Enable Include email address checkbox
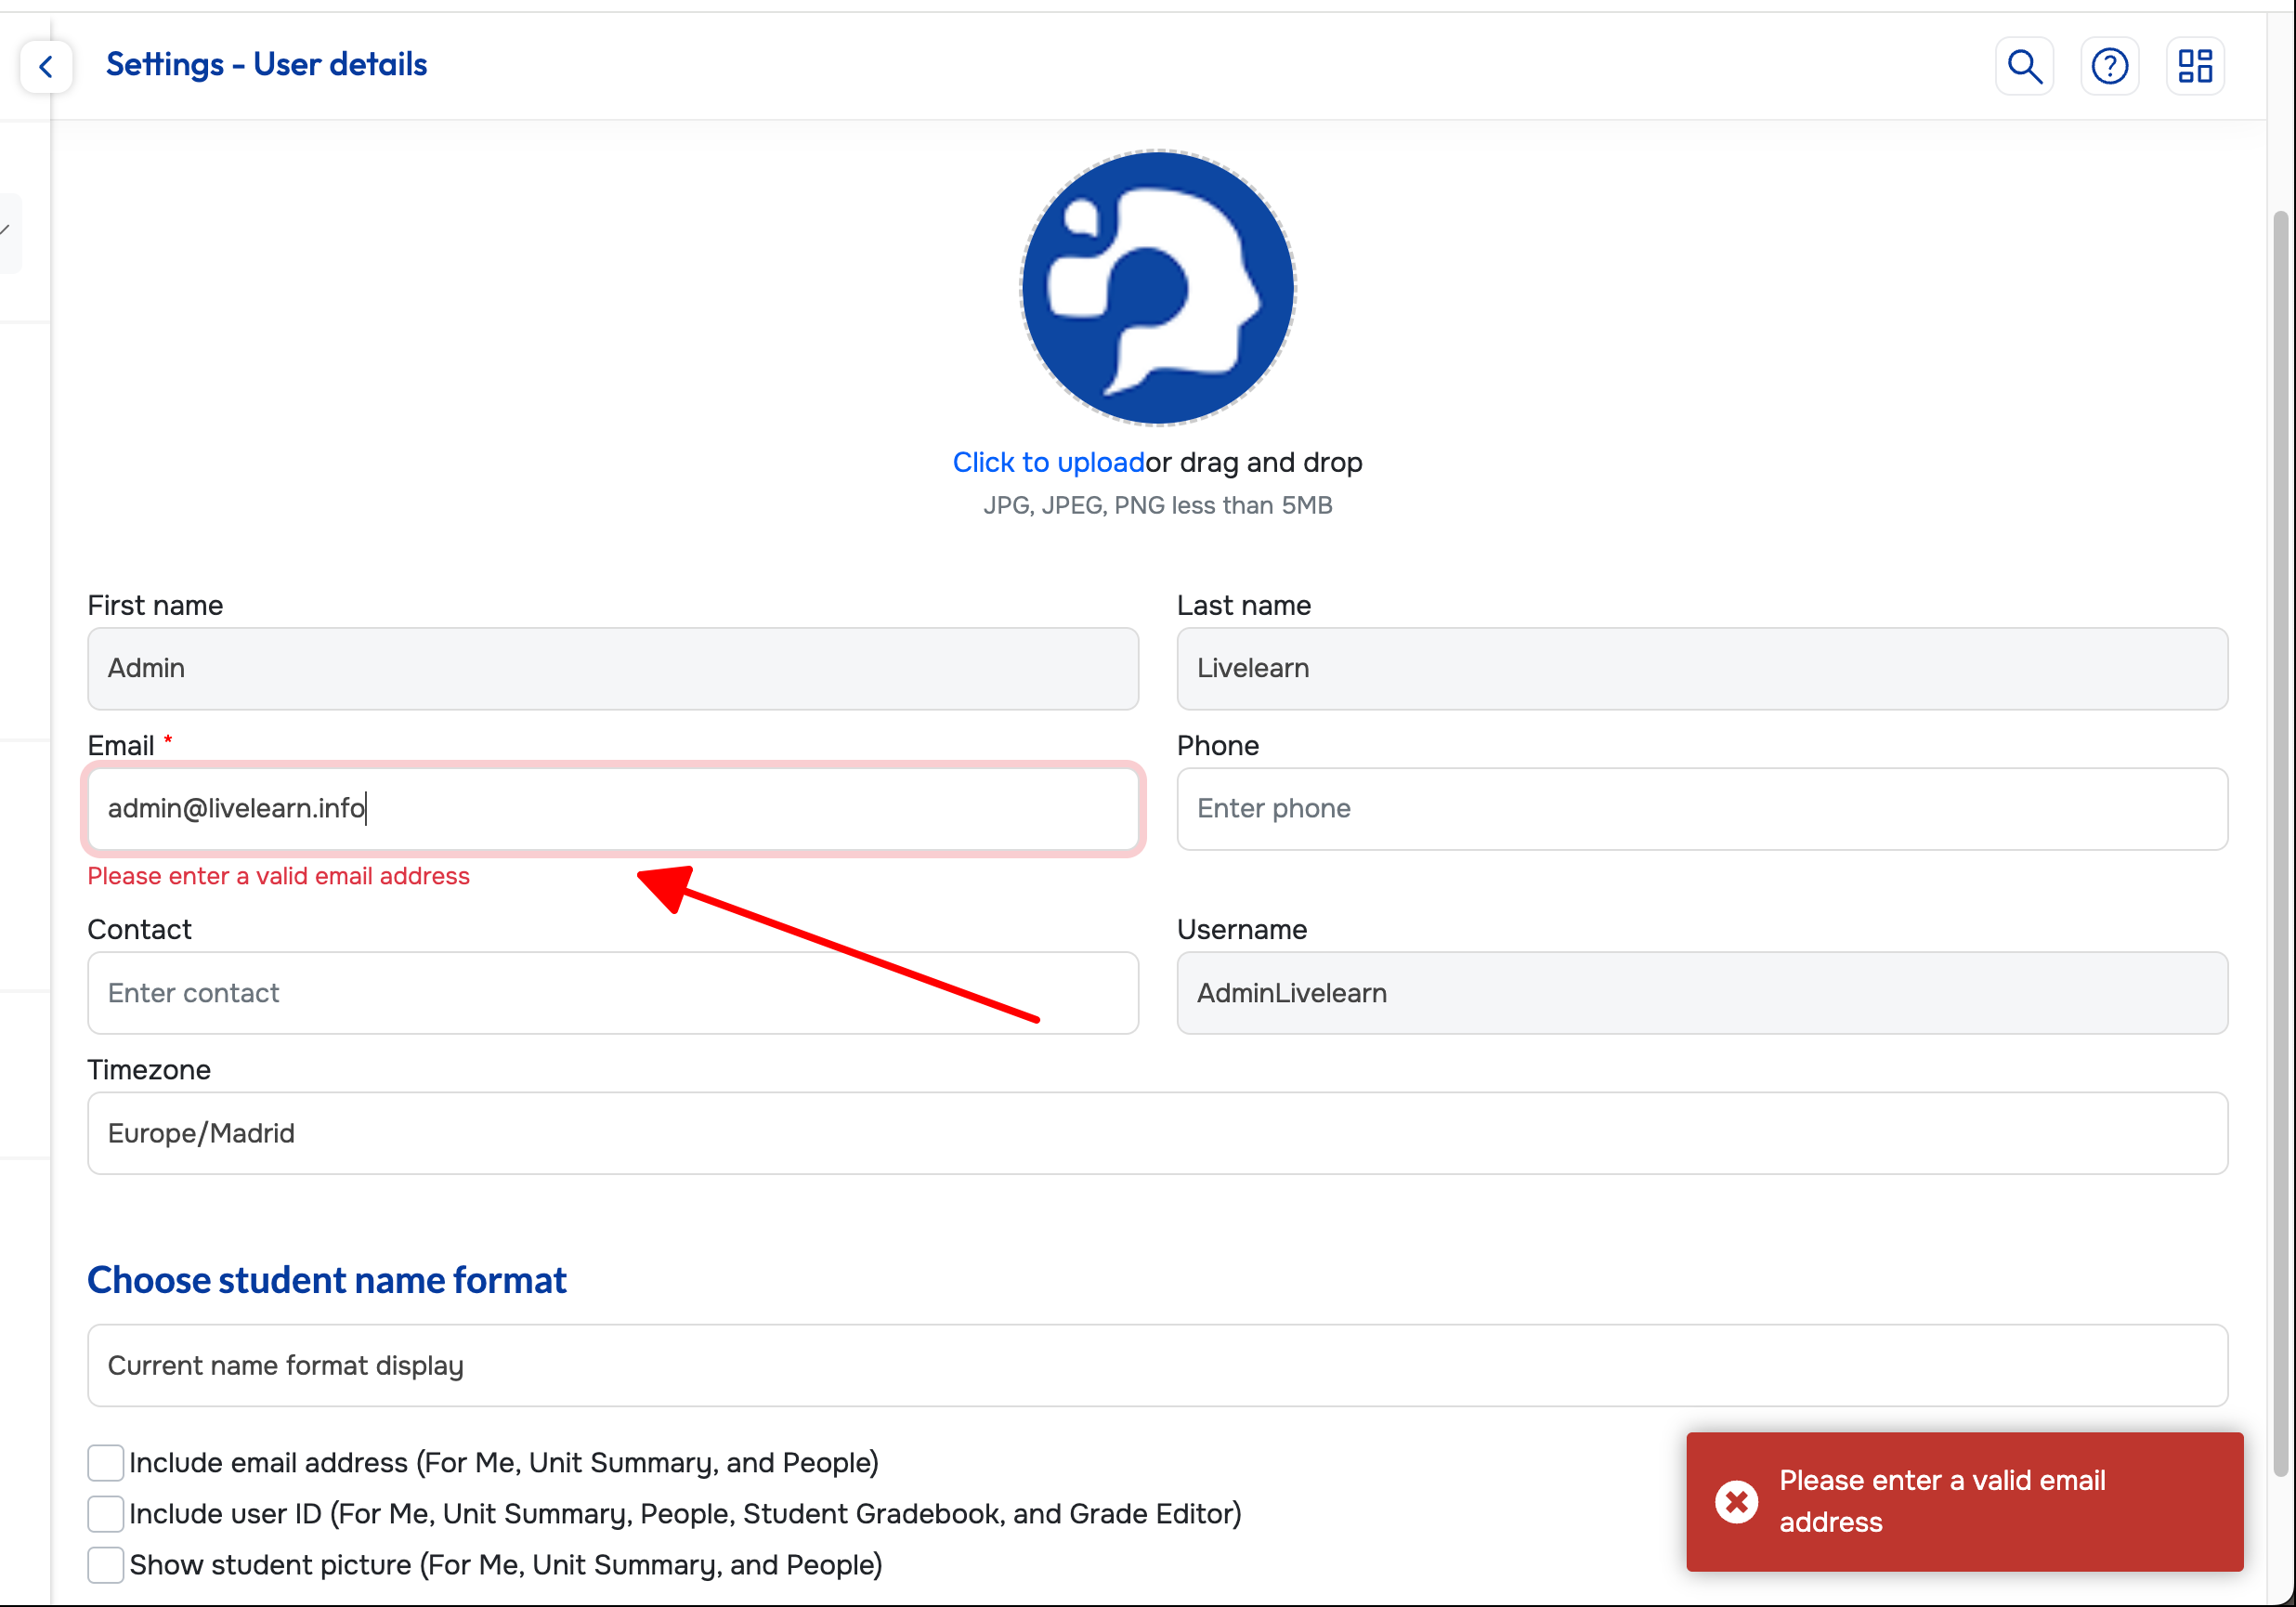The width and height of the screenshot is (2296, 1607). click(105, 1462)
